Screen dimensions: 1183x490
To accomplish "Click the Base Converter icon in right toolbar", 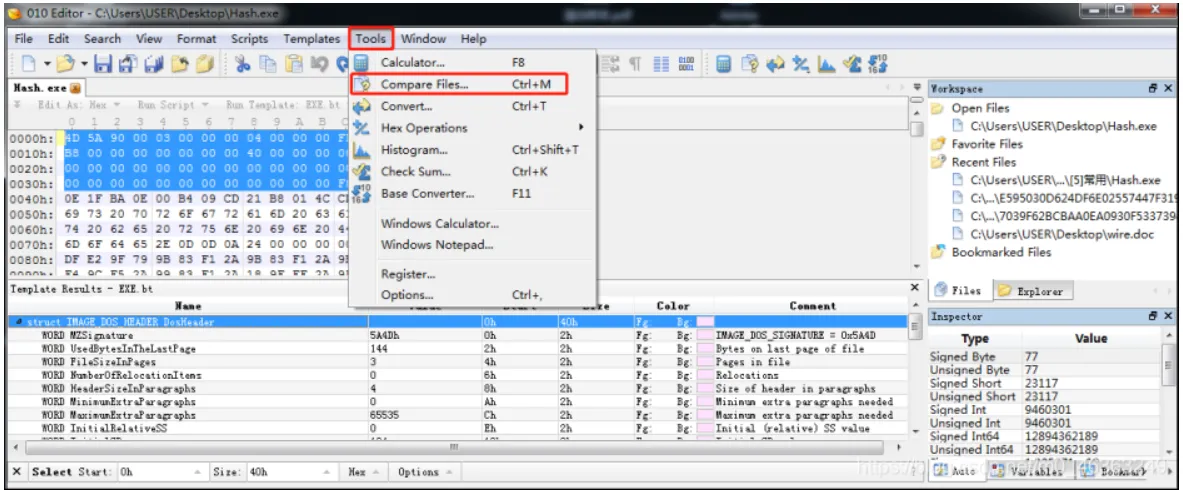I will 877,64.
